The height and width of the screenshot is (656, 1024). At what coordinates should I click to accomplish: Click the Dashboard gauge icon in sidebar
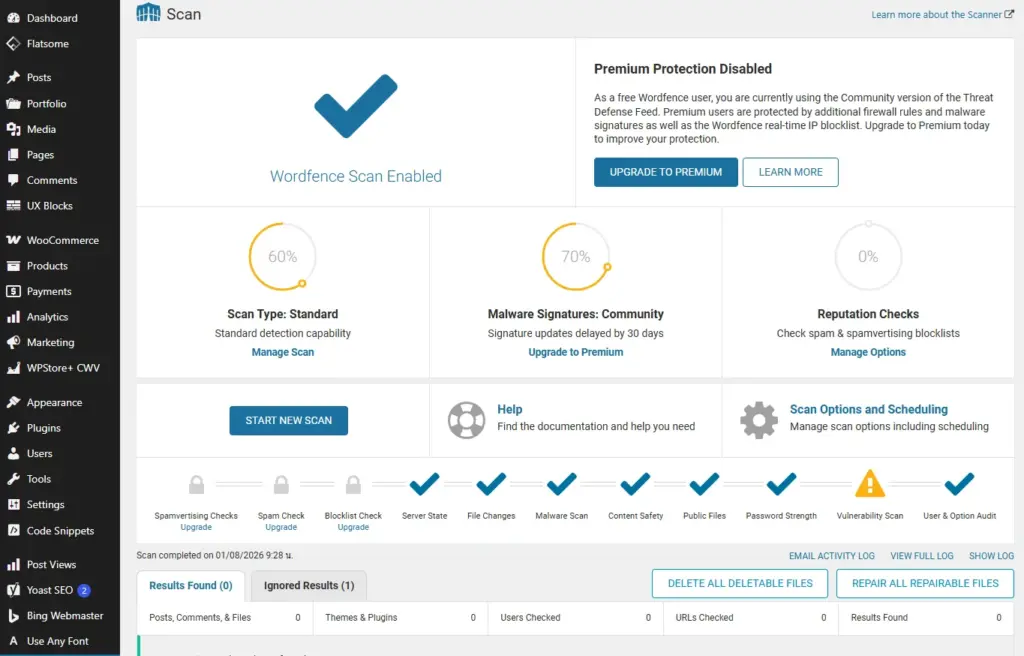pyautogui.click(x=13, y=18)
